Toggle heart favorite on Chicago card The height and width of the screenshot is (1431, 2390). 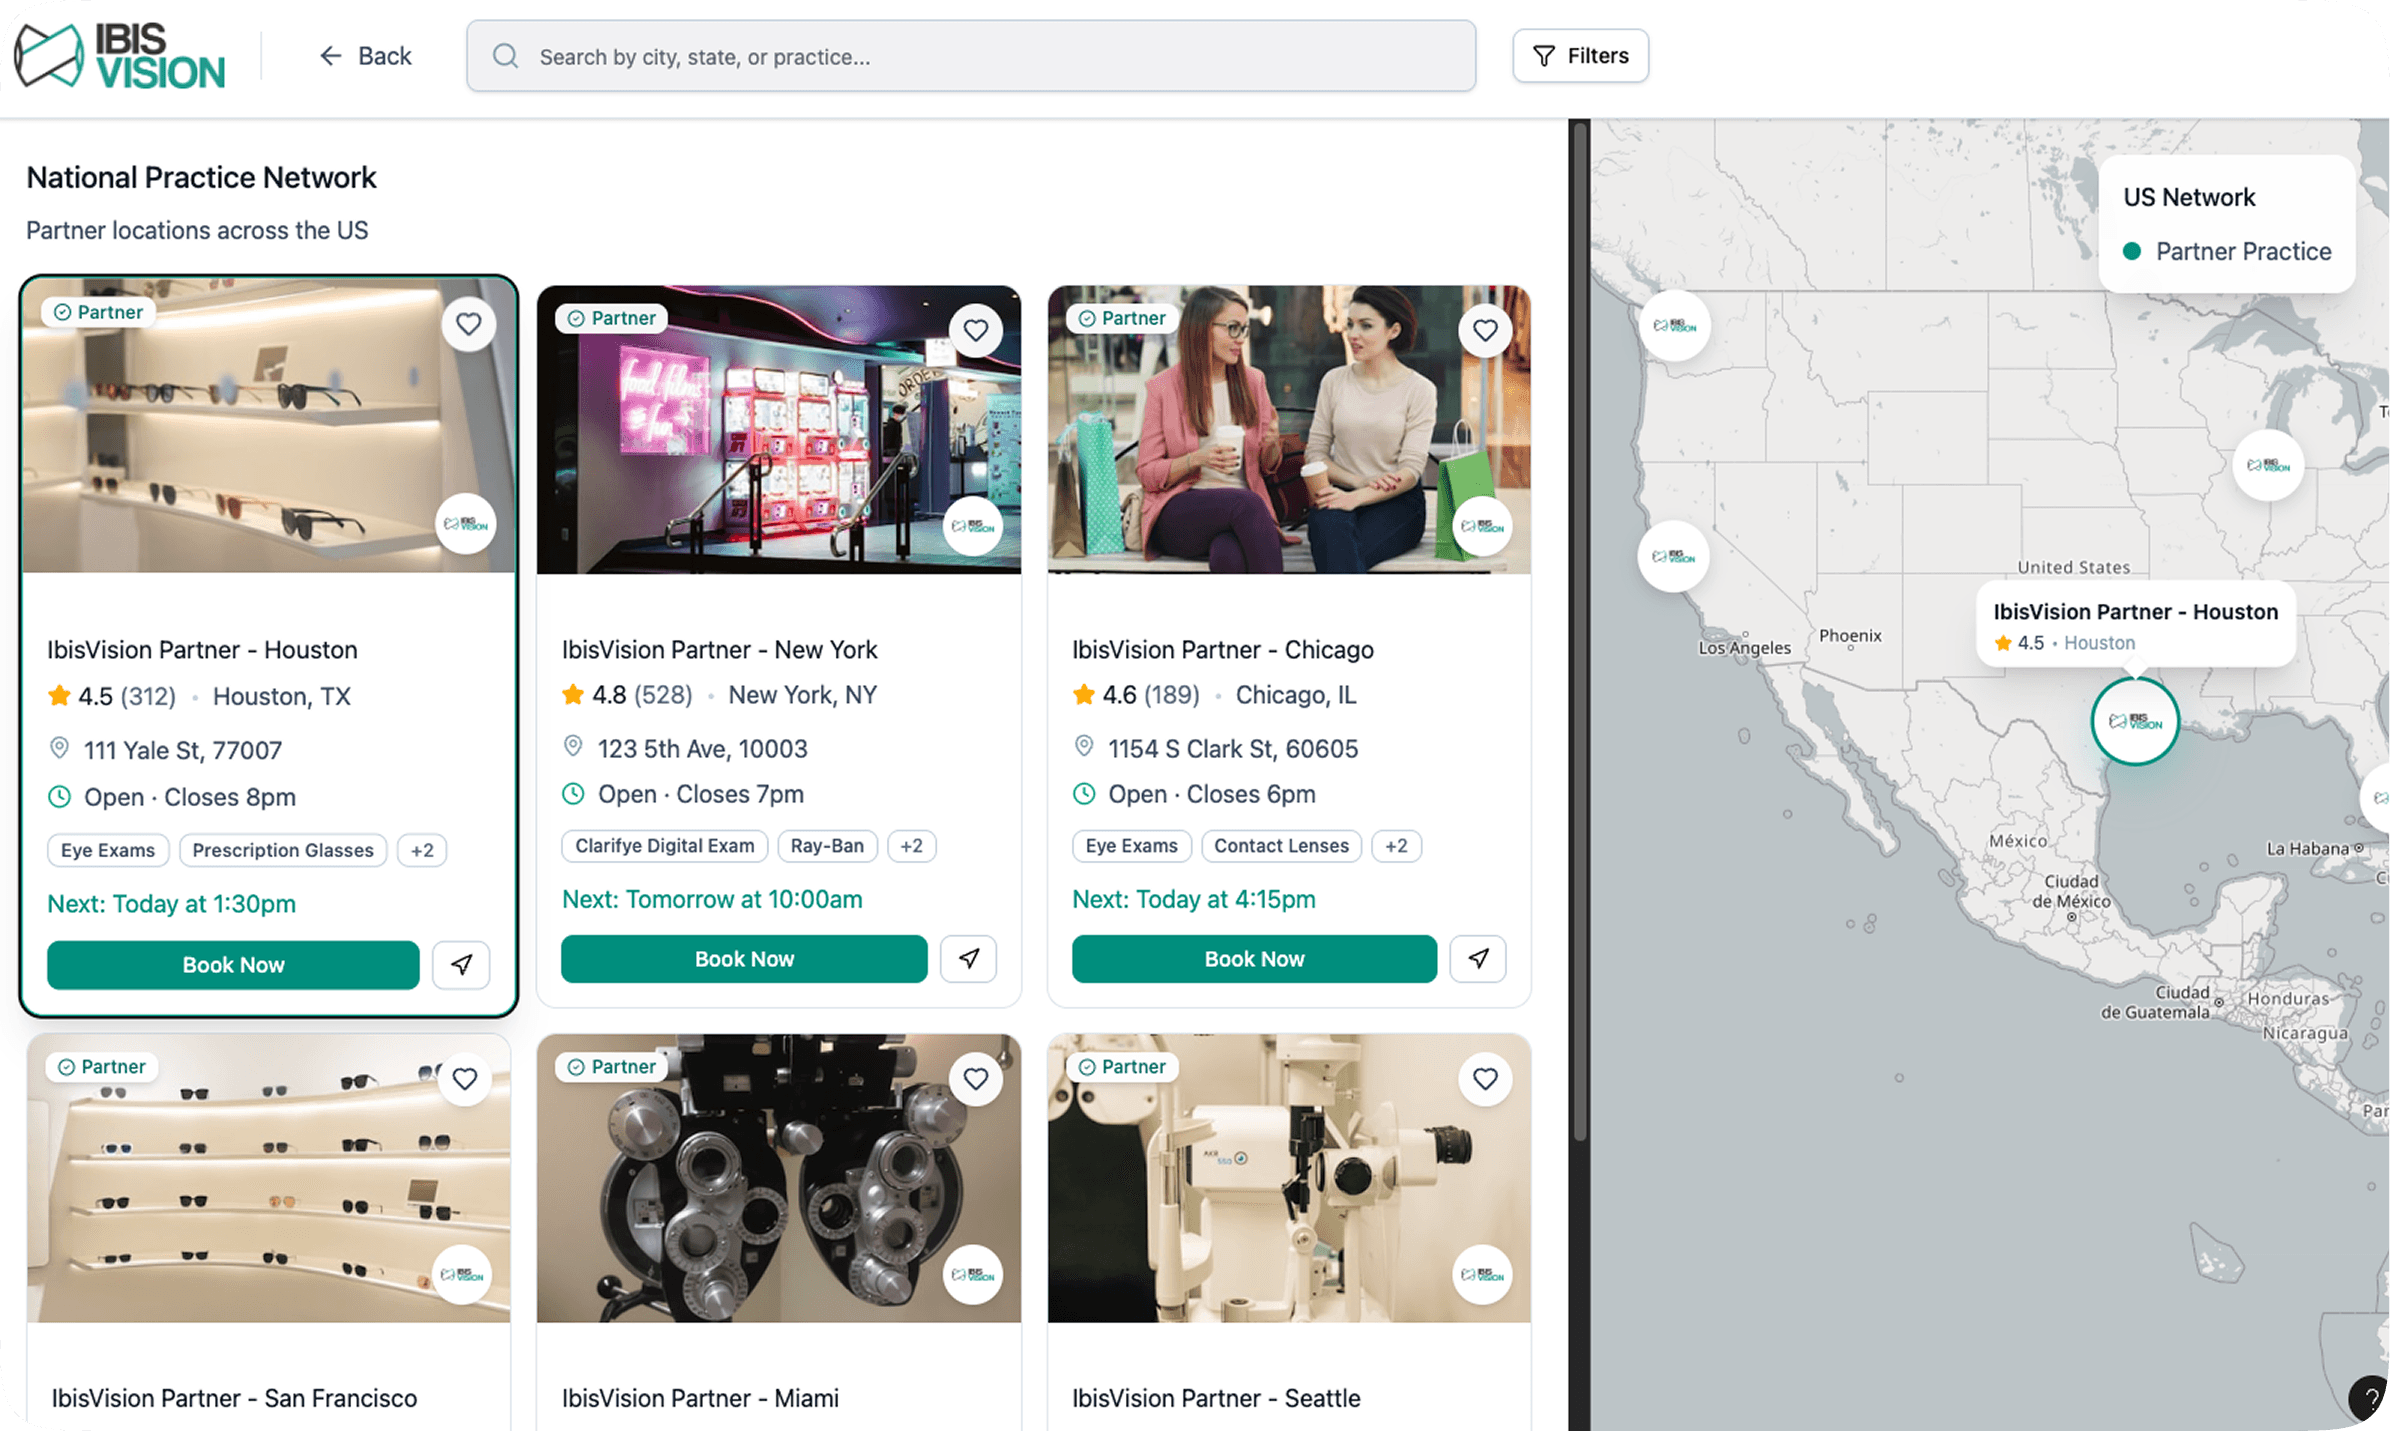pyautogui.click(x=1485, y=330)
